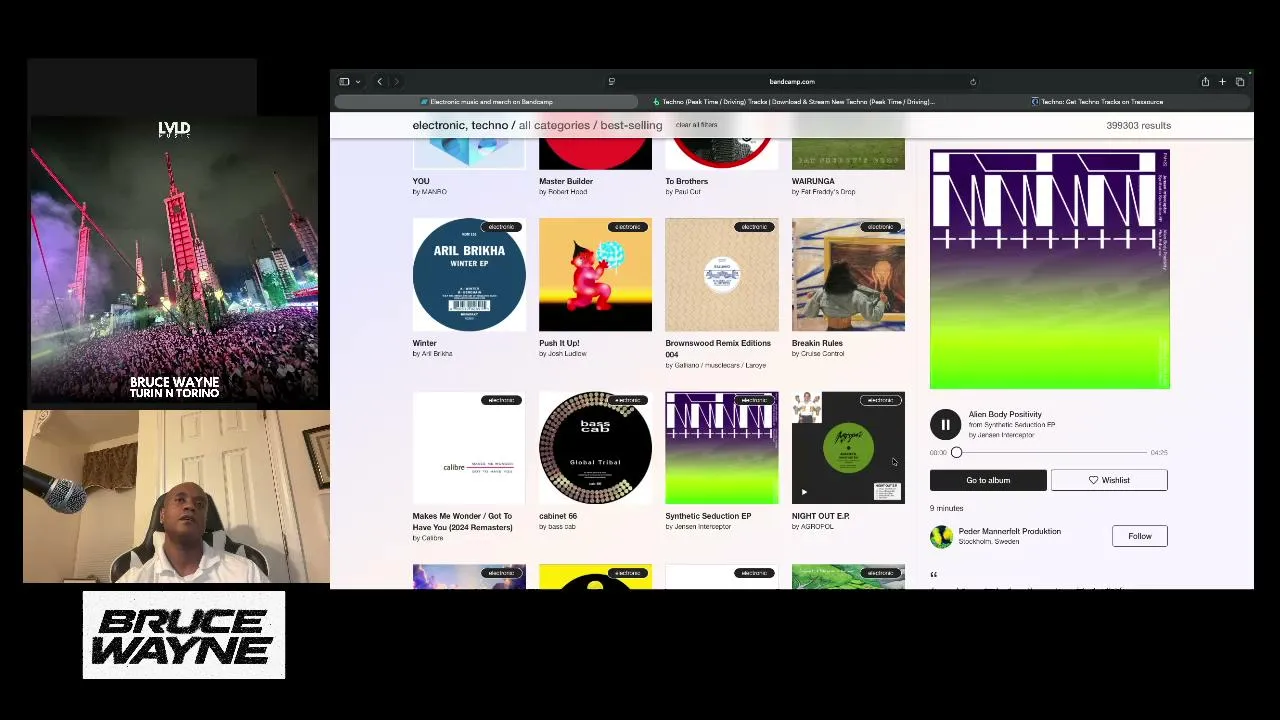The width and height of the screenshot is (1280, 720).
Task: Open the Master Builder title link
Action: point(566,181)
